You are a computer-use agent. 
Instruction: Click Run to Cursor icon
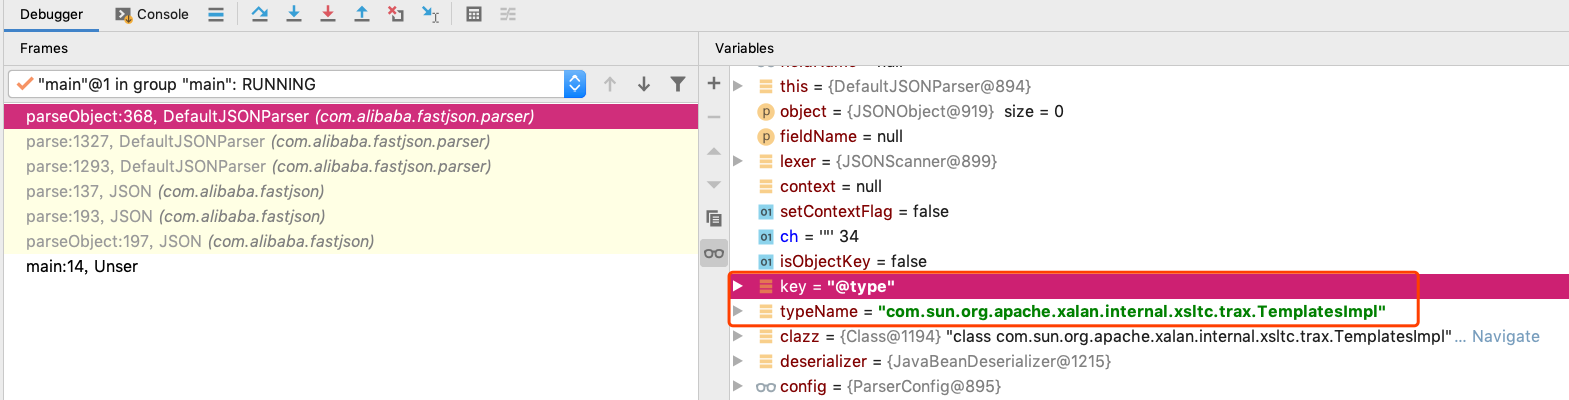tap(430, 14)
